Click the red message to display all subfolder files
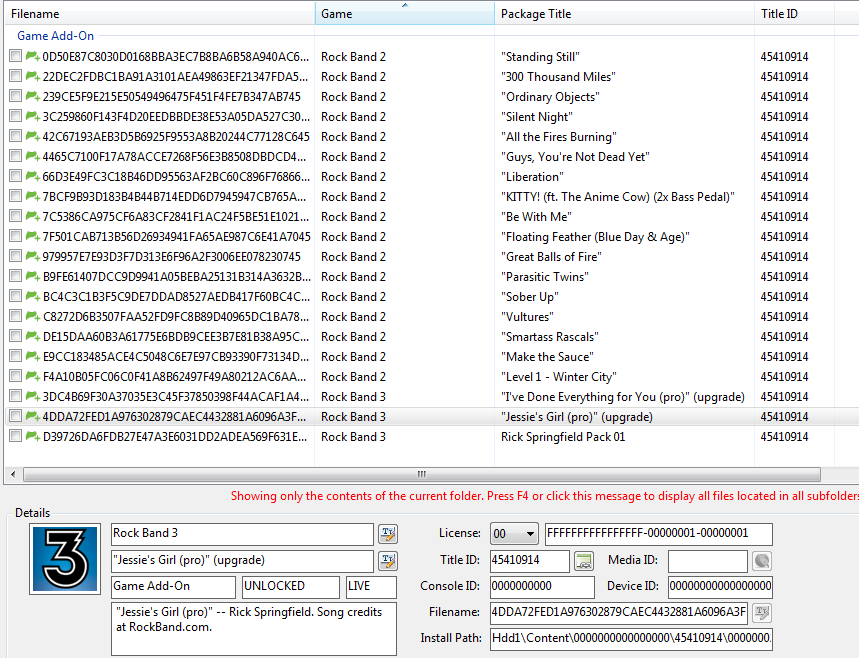859x658 pixels. (x=545, y=496)
